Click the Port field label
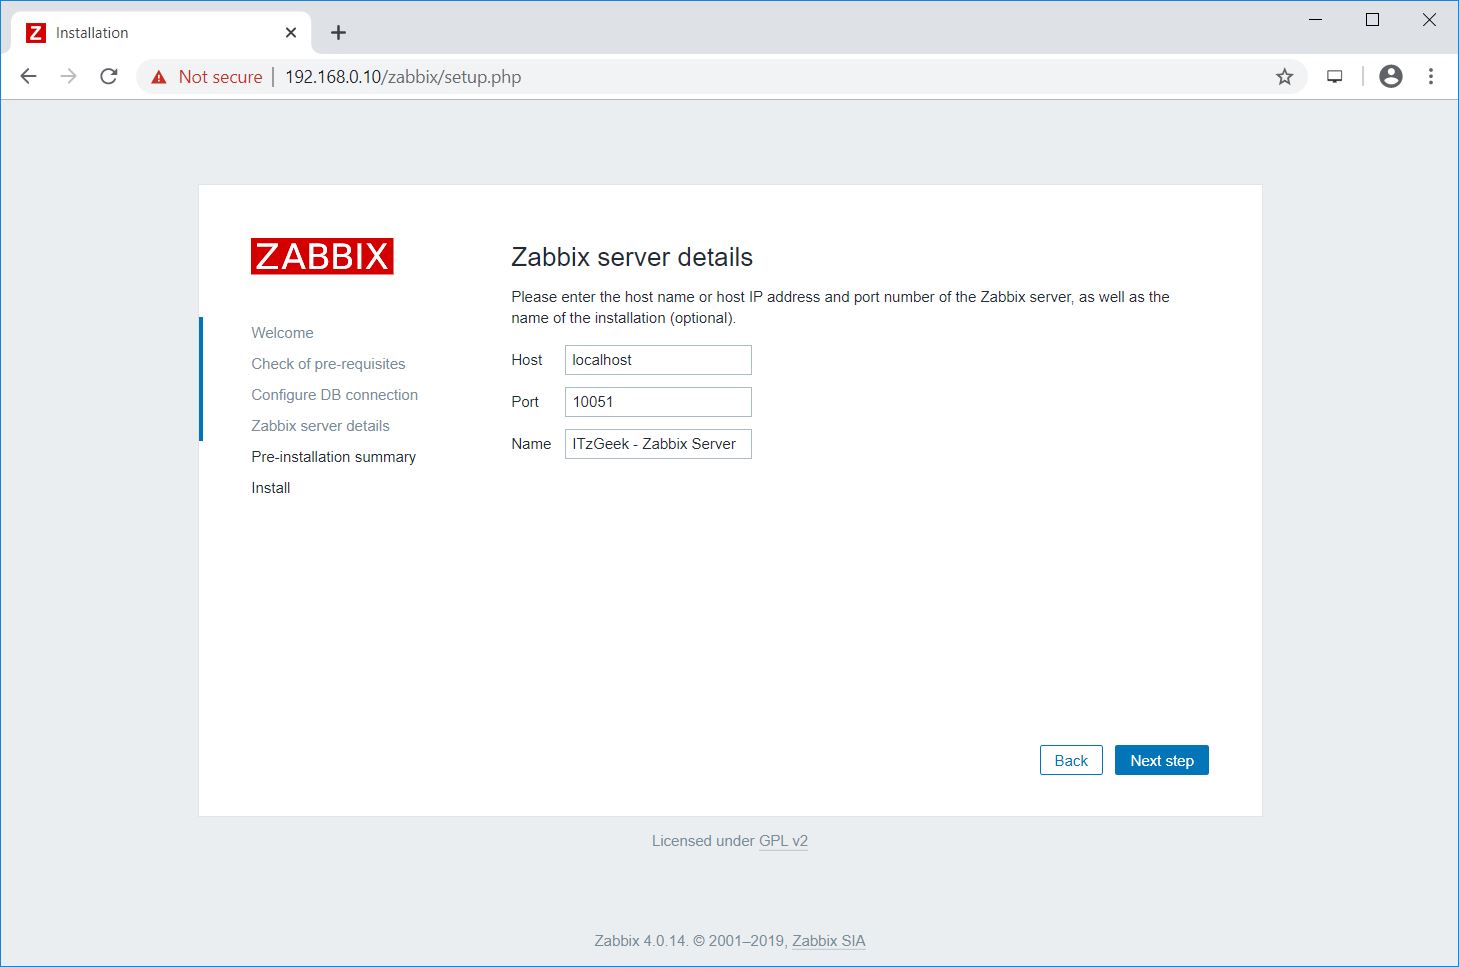Image resolution: width=1459 pixels, height=967 pixels. point(525,402)
